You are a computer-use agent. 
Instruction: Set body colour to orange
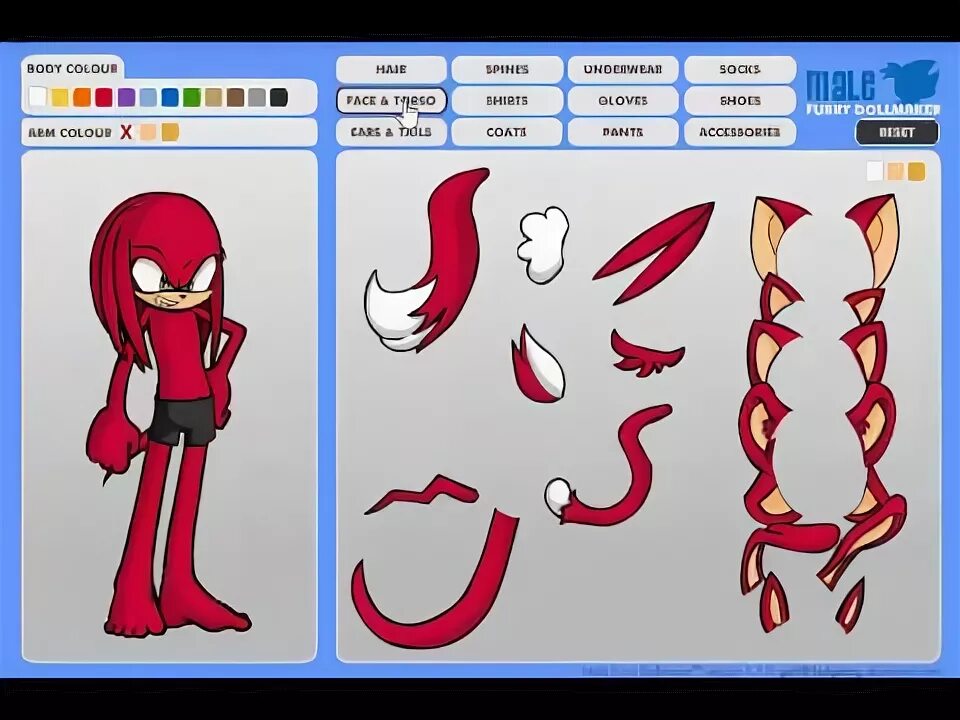82,97
